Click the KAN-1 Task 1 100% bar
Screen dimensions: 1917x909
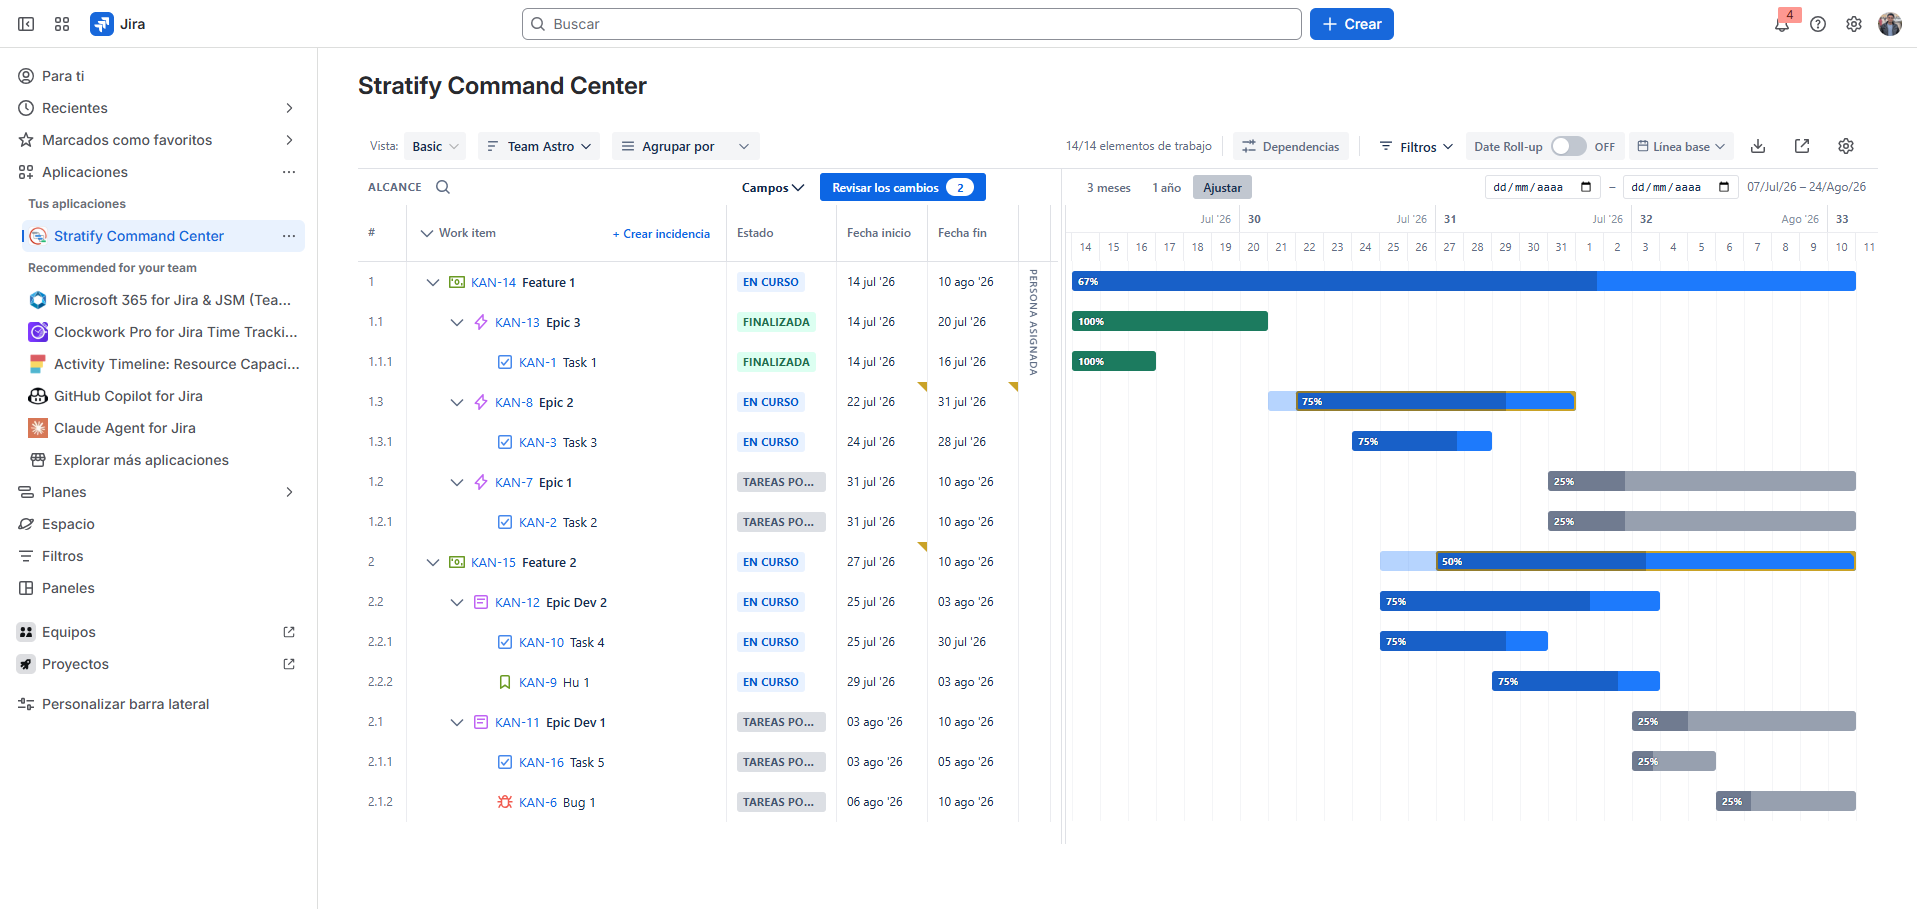[1113, 361]
